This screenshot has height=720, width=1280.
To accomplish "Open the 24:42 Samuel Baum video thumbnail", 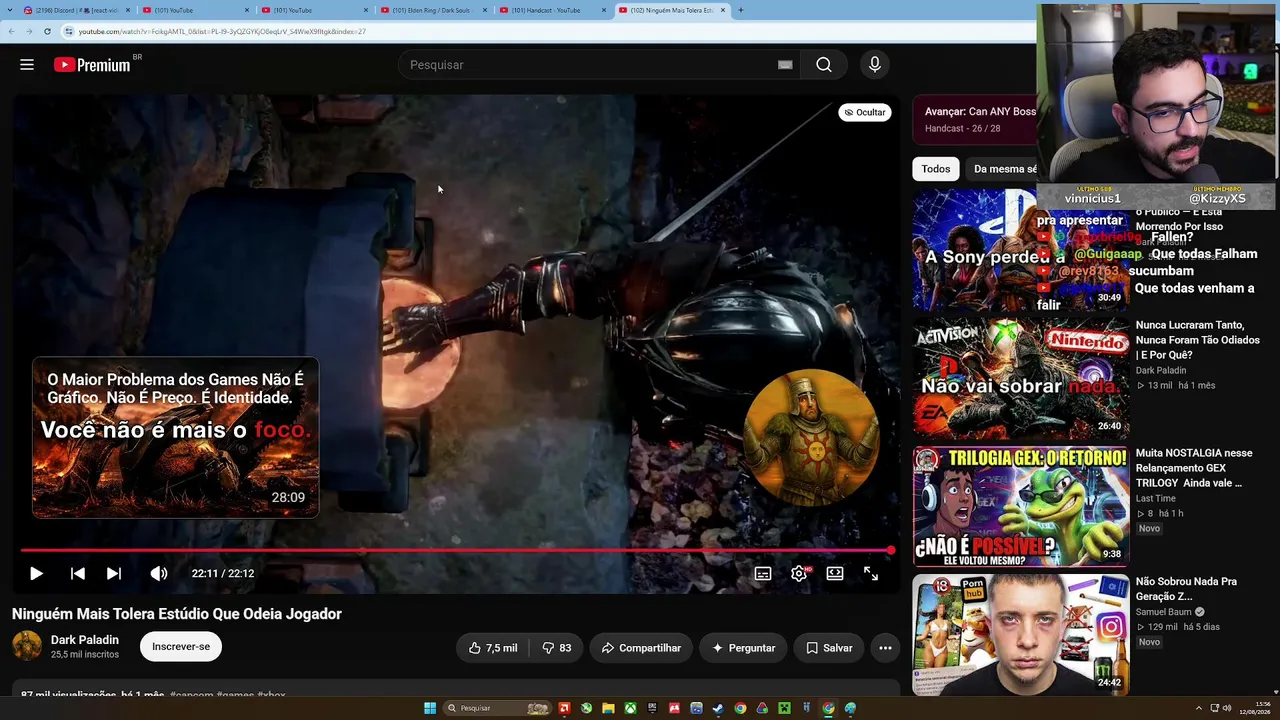I will [1020, 635].
